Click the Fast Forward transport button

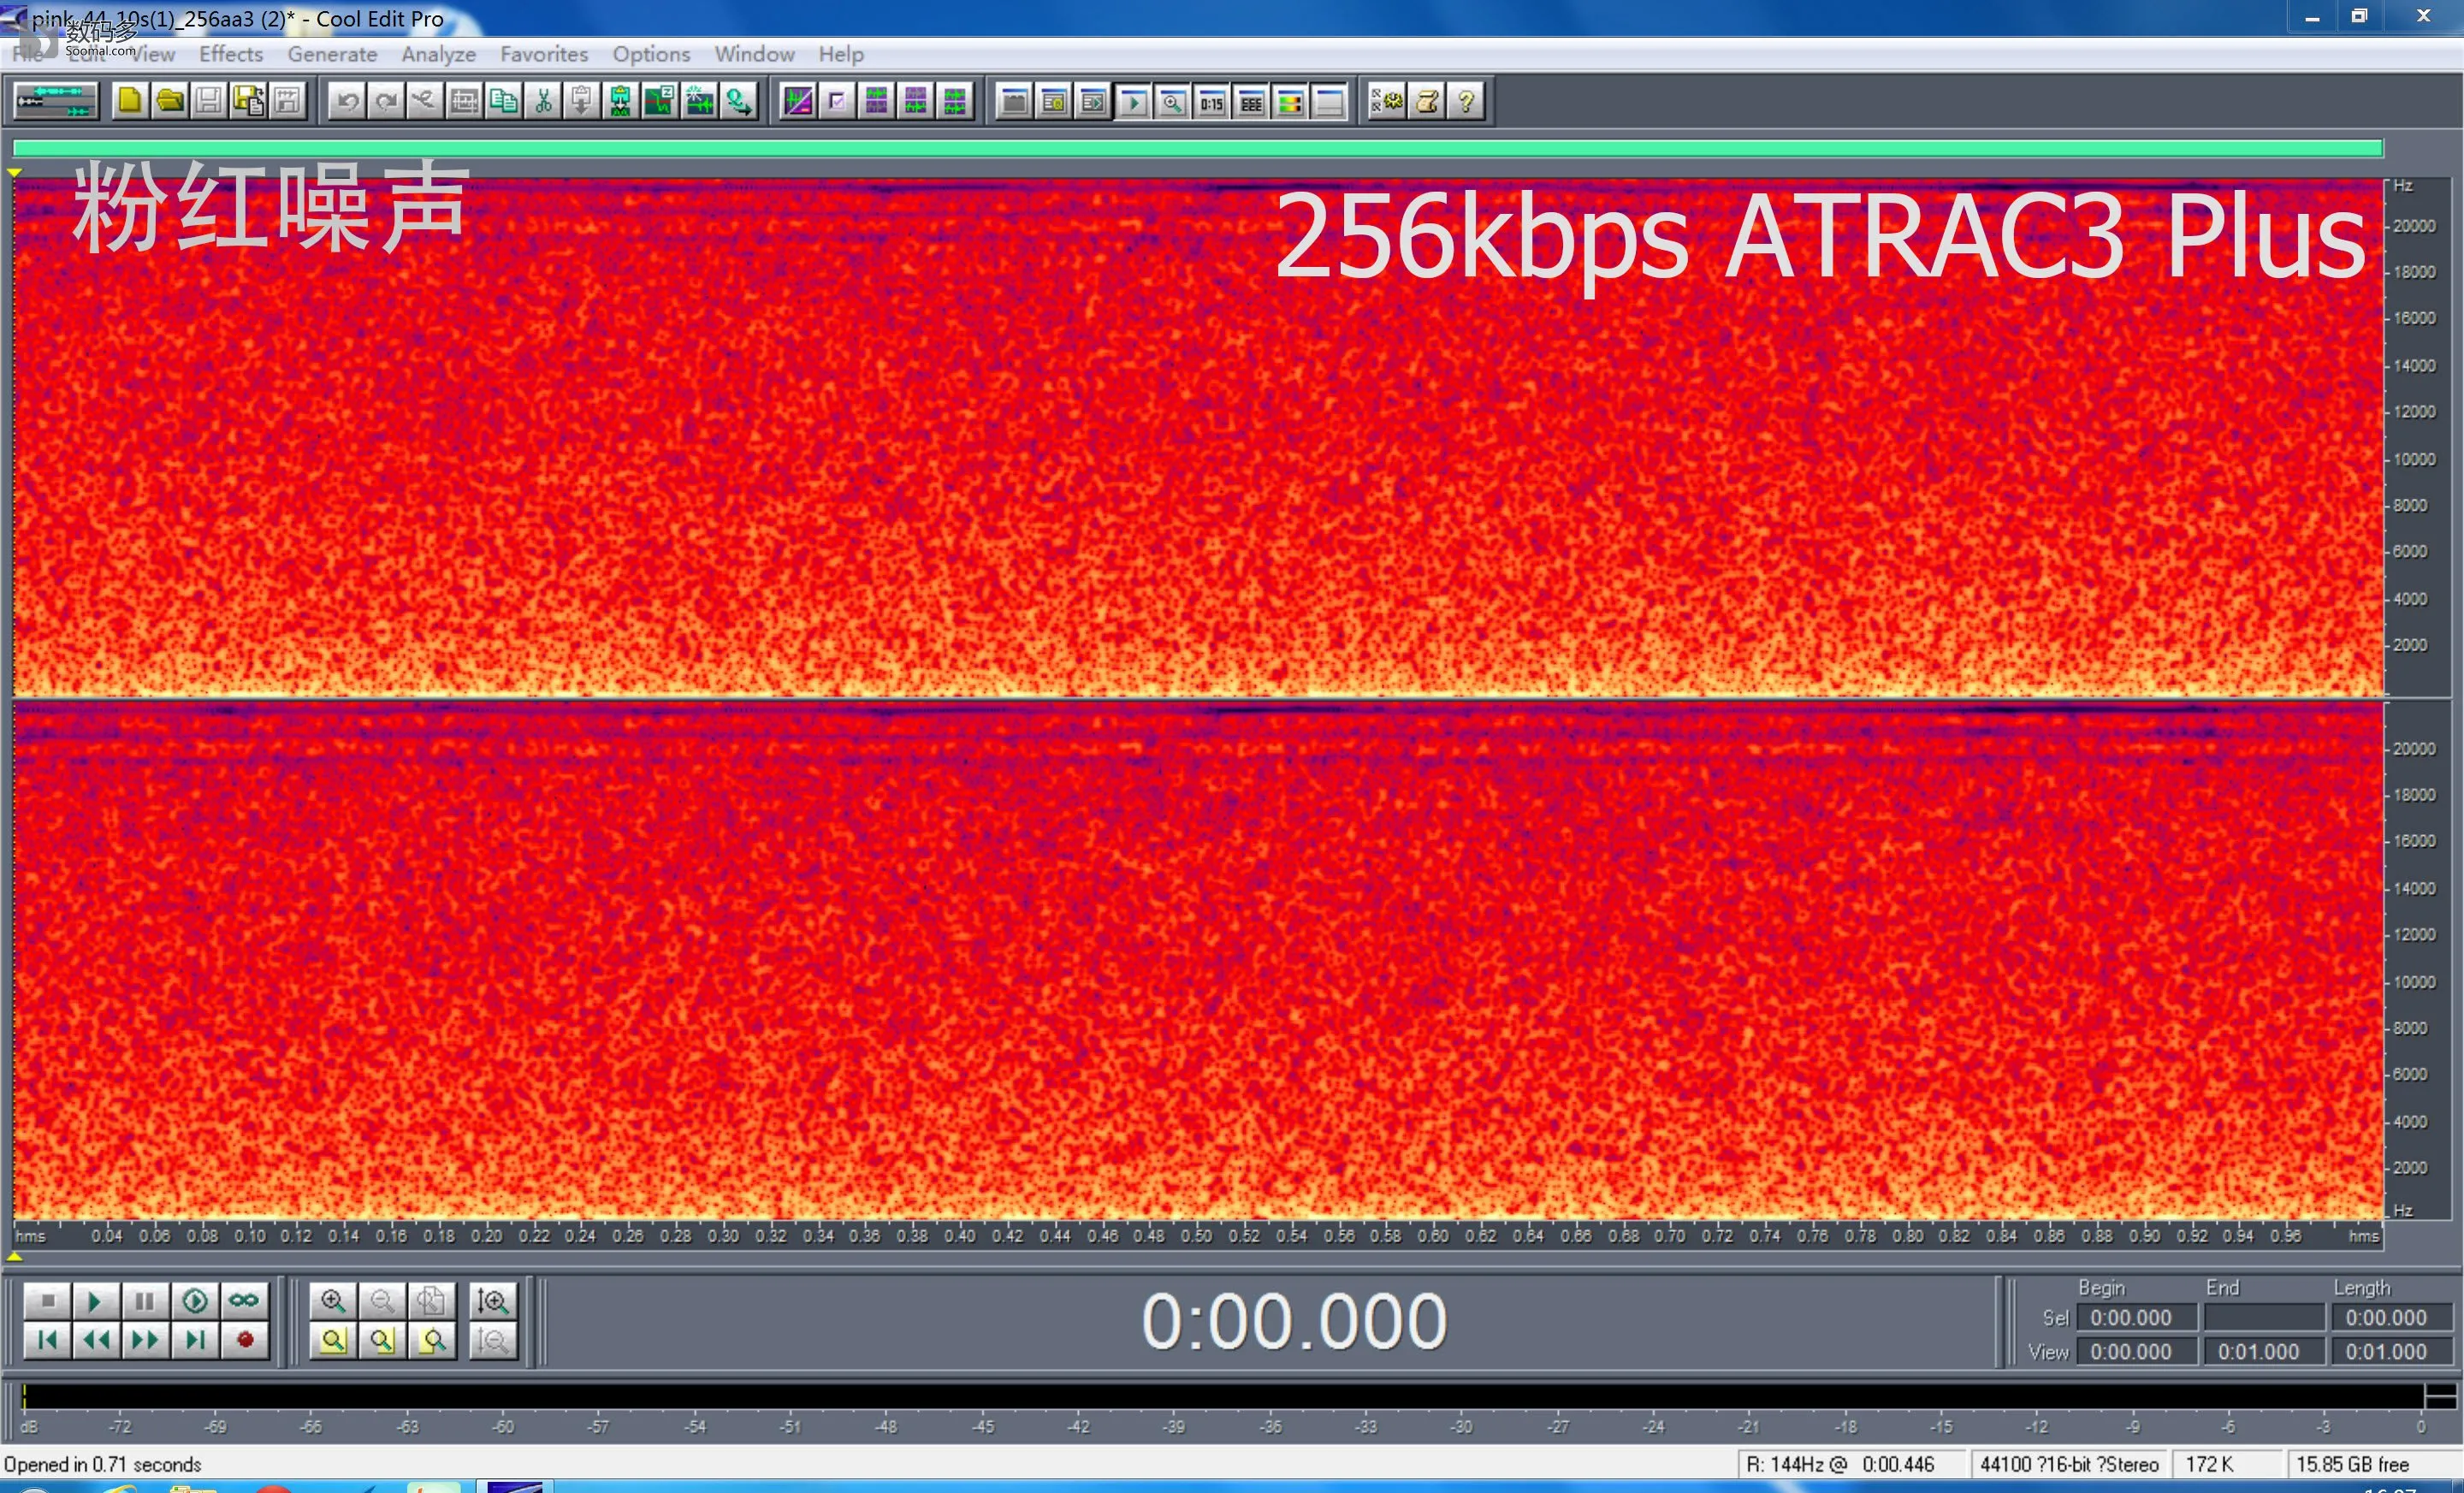pos(145,1339)
